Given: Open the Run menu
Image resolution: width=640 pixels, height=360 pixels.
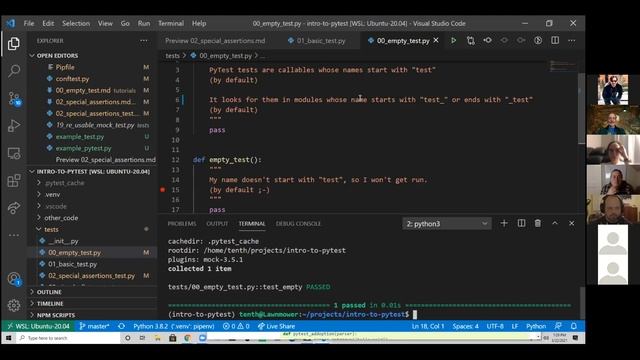Looking at the screenshot, I should pos(144,23).
